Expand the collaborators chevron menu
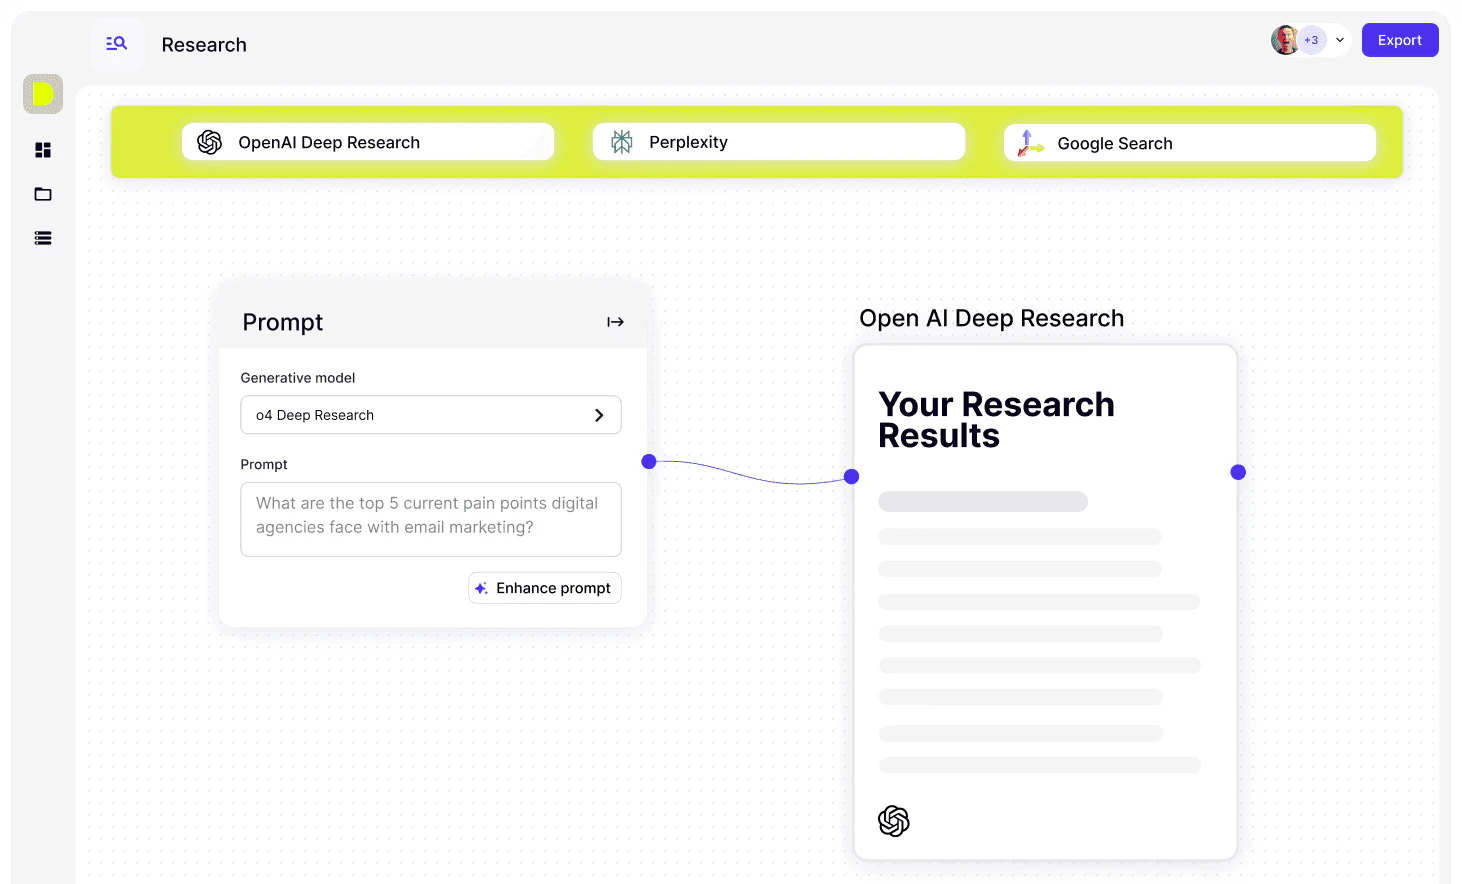The image size is (1462, 884). point(1340,40)
